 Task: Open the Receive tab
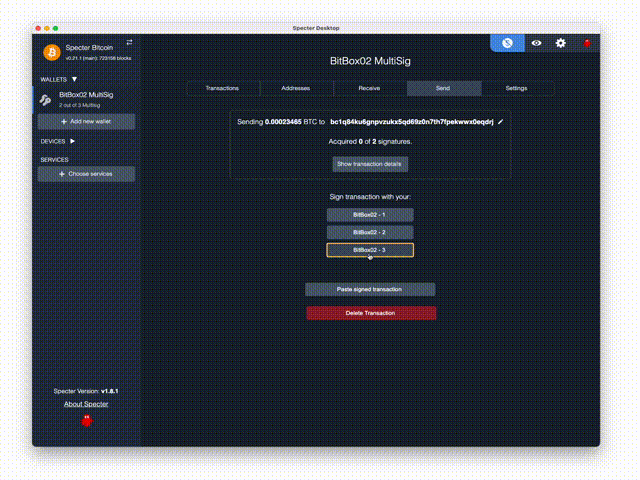click(x=369, y=88)
